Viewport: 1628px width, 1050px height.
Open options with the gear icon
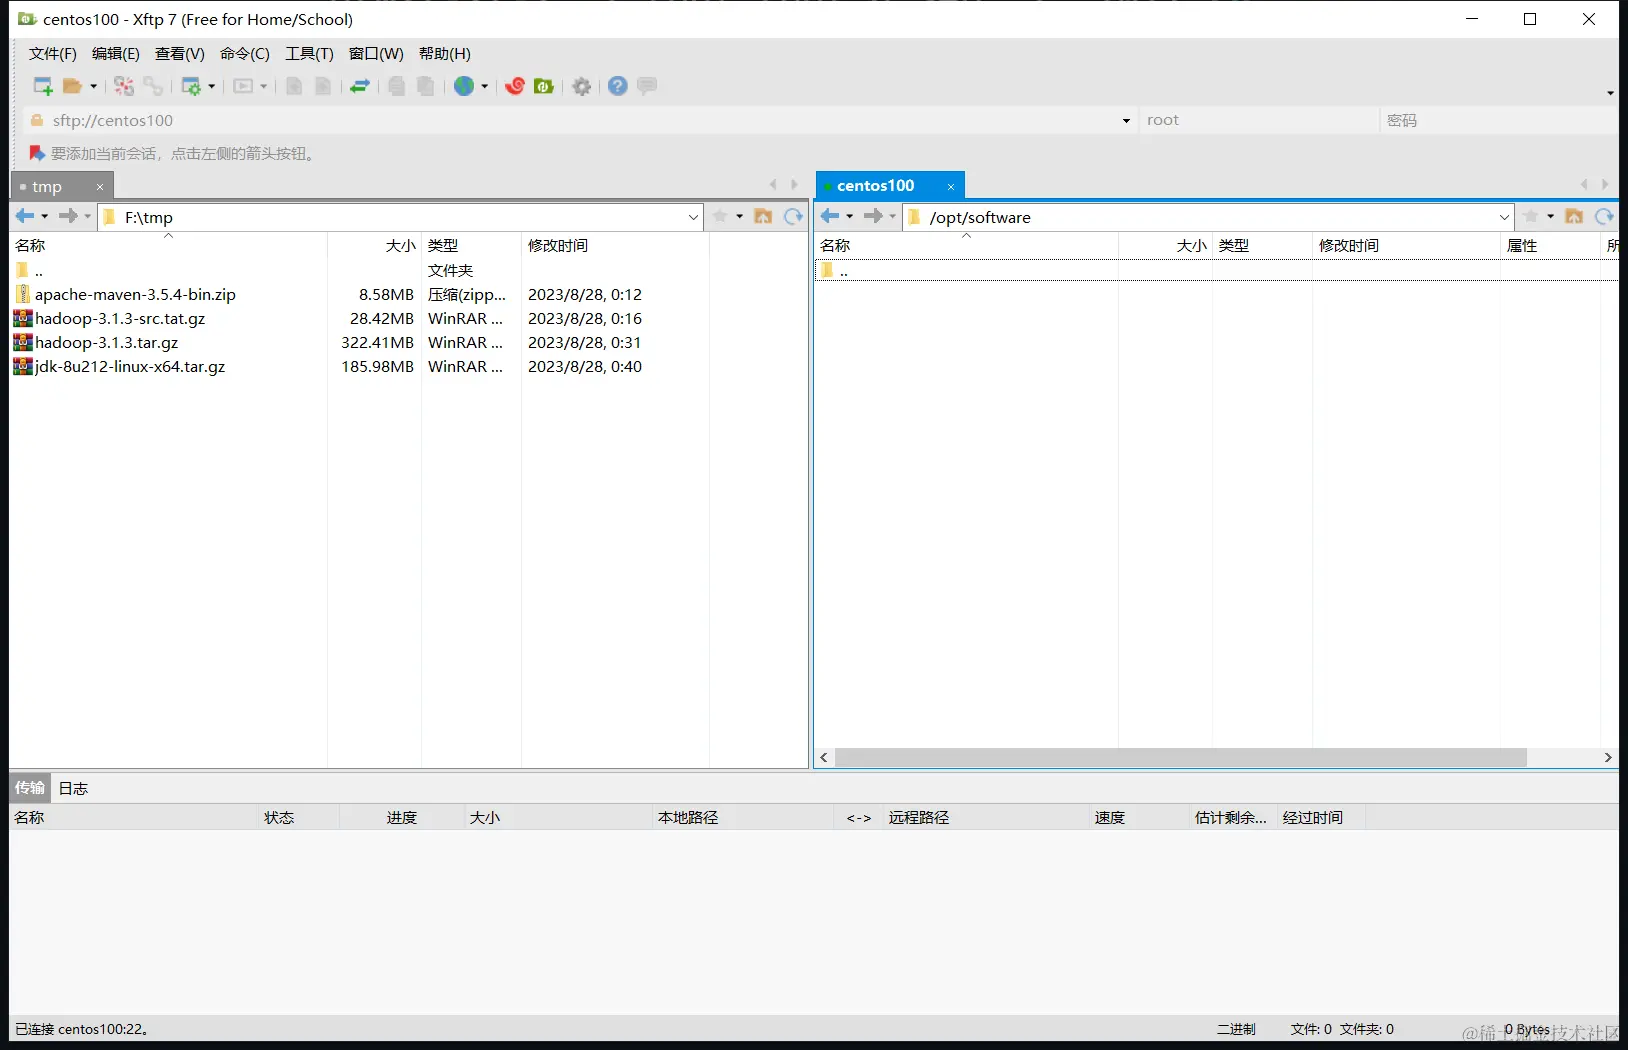coord(582,86)
